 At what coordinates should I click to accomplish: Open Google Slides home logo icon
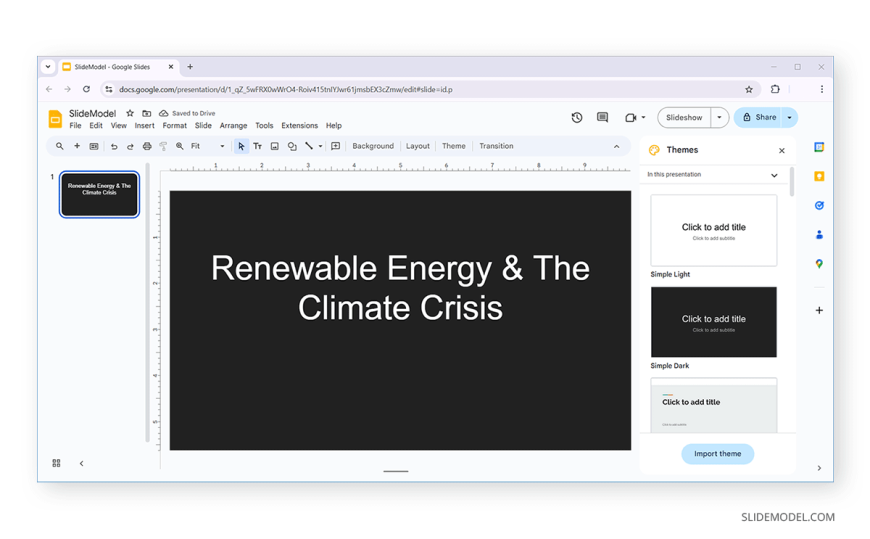55,119
